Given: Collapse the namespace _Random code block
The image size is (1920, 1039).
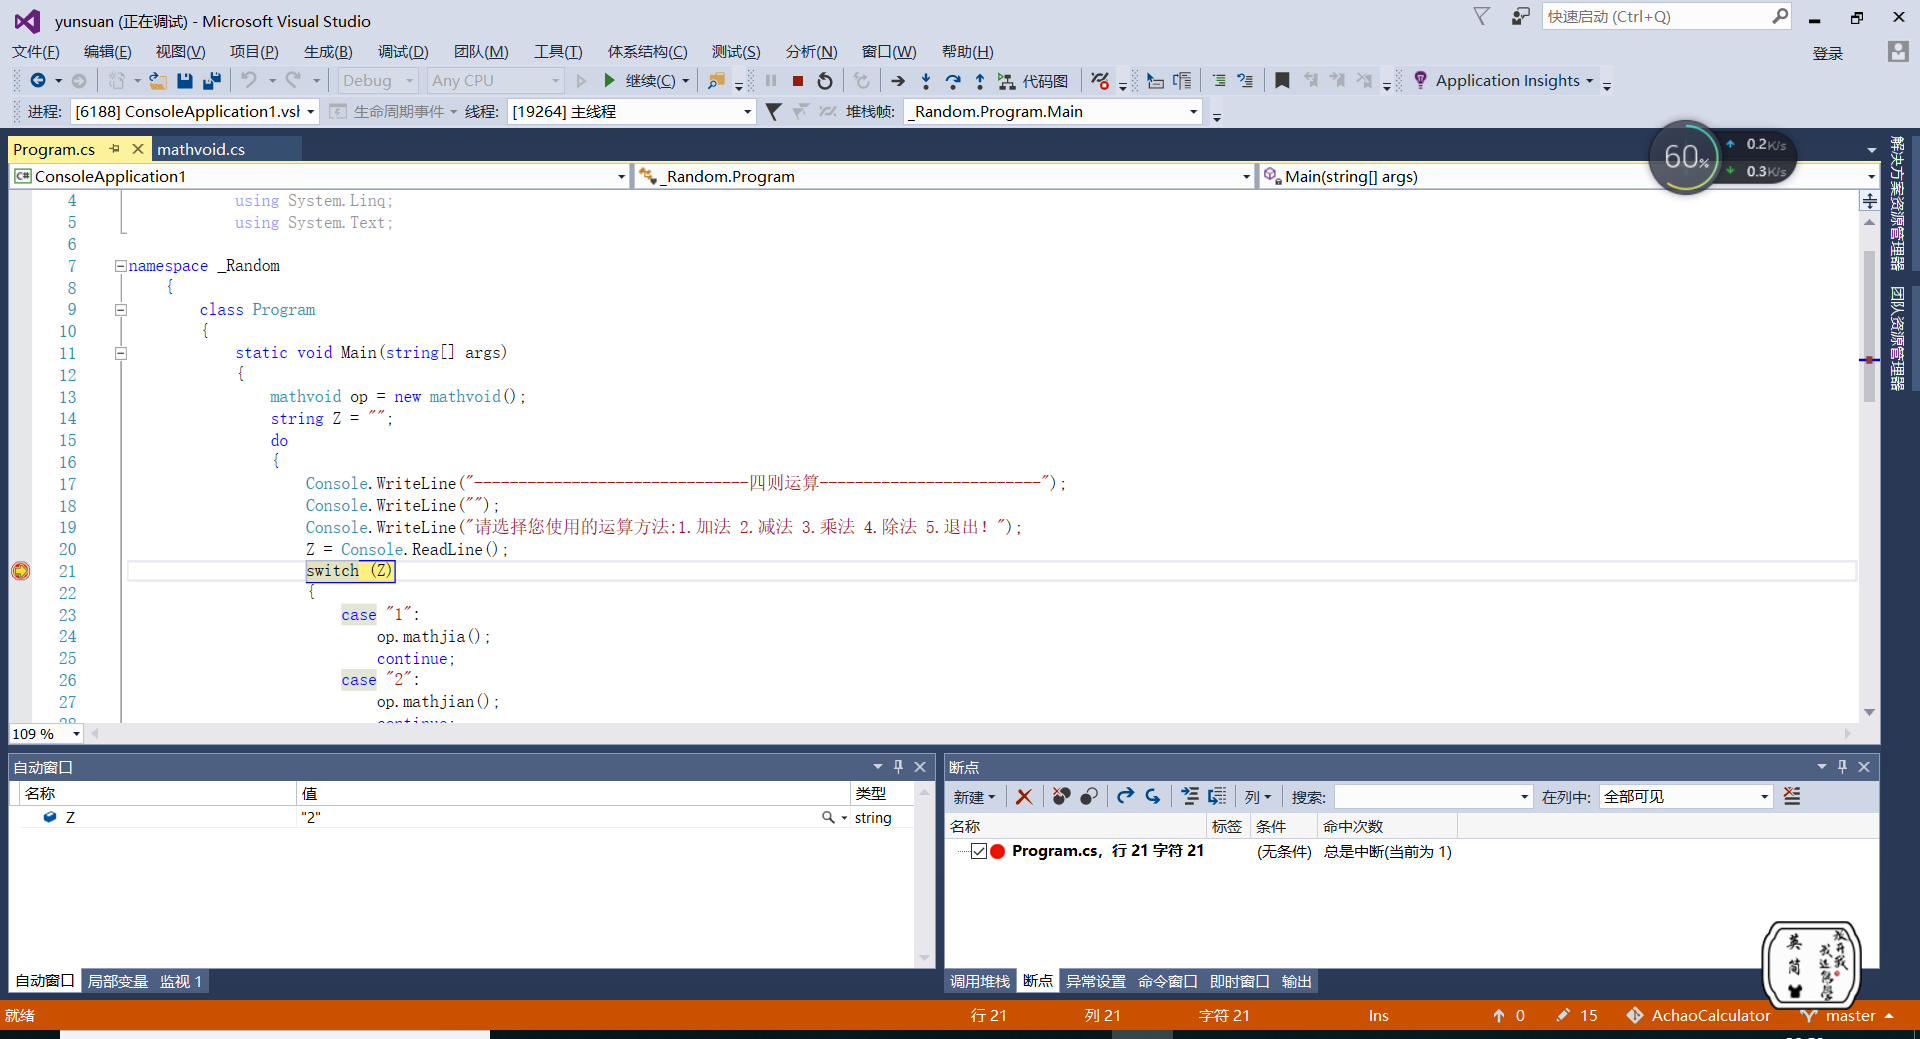Looking at the screenshot, I should click(120, 266).
